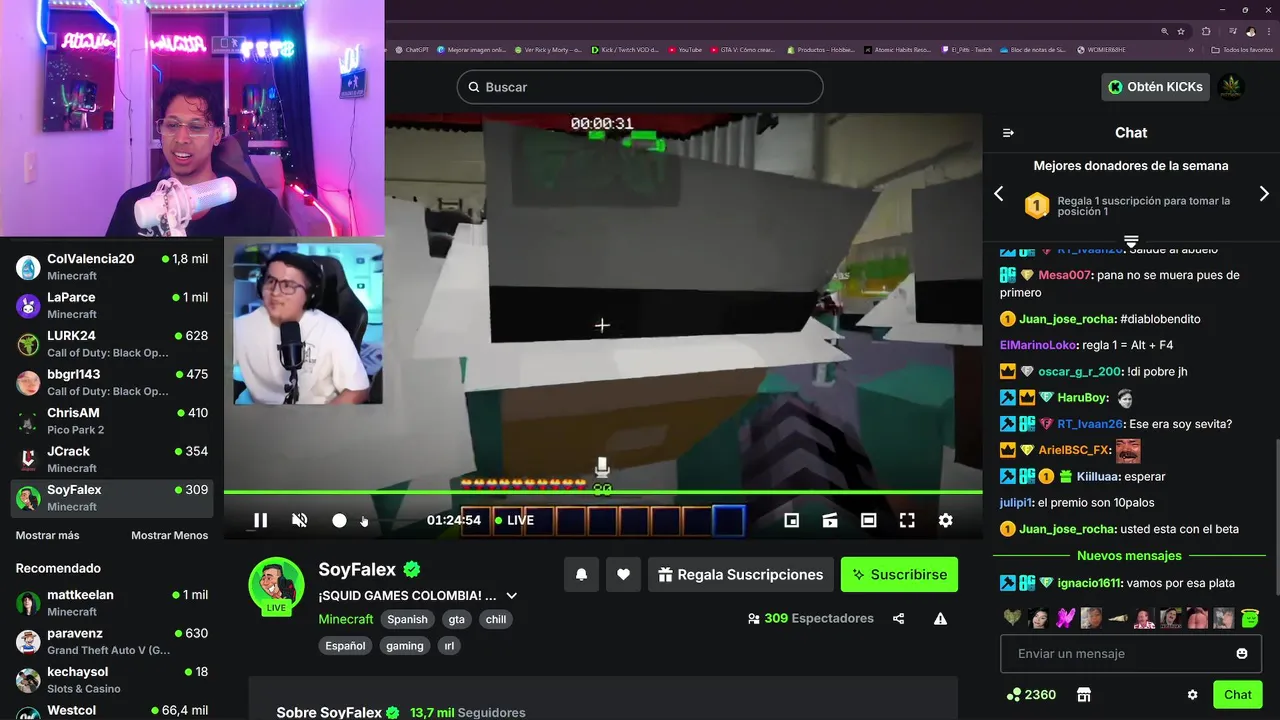Toggle theater mode in the player

pos(869,520)
